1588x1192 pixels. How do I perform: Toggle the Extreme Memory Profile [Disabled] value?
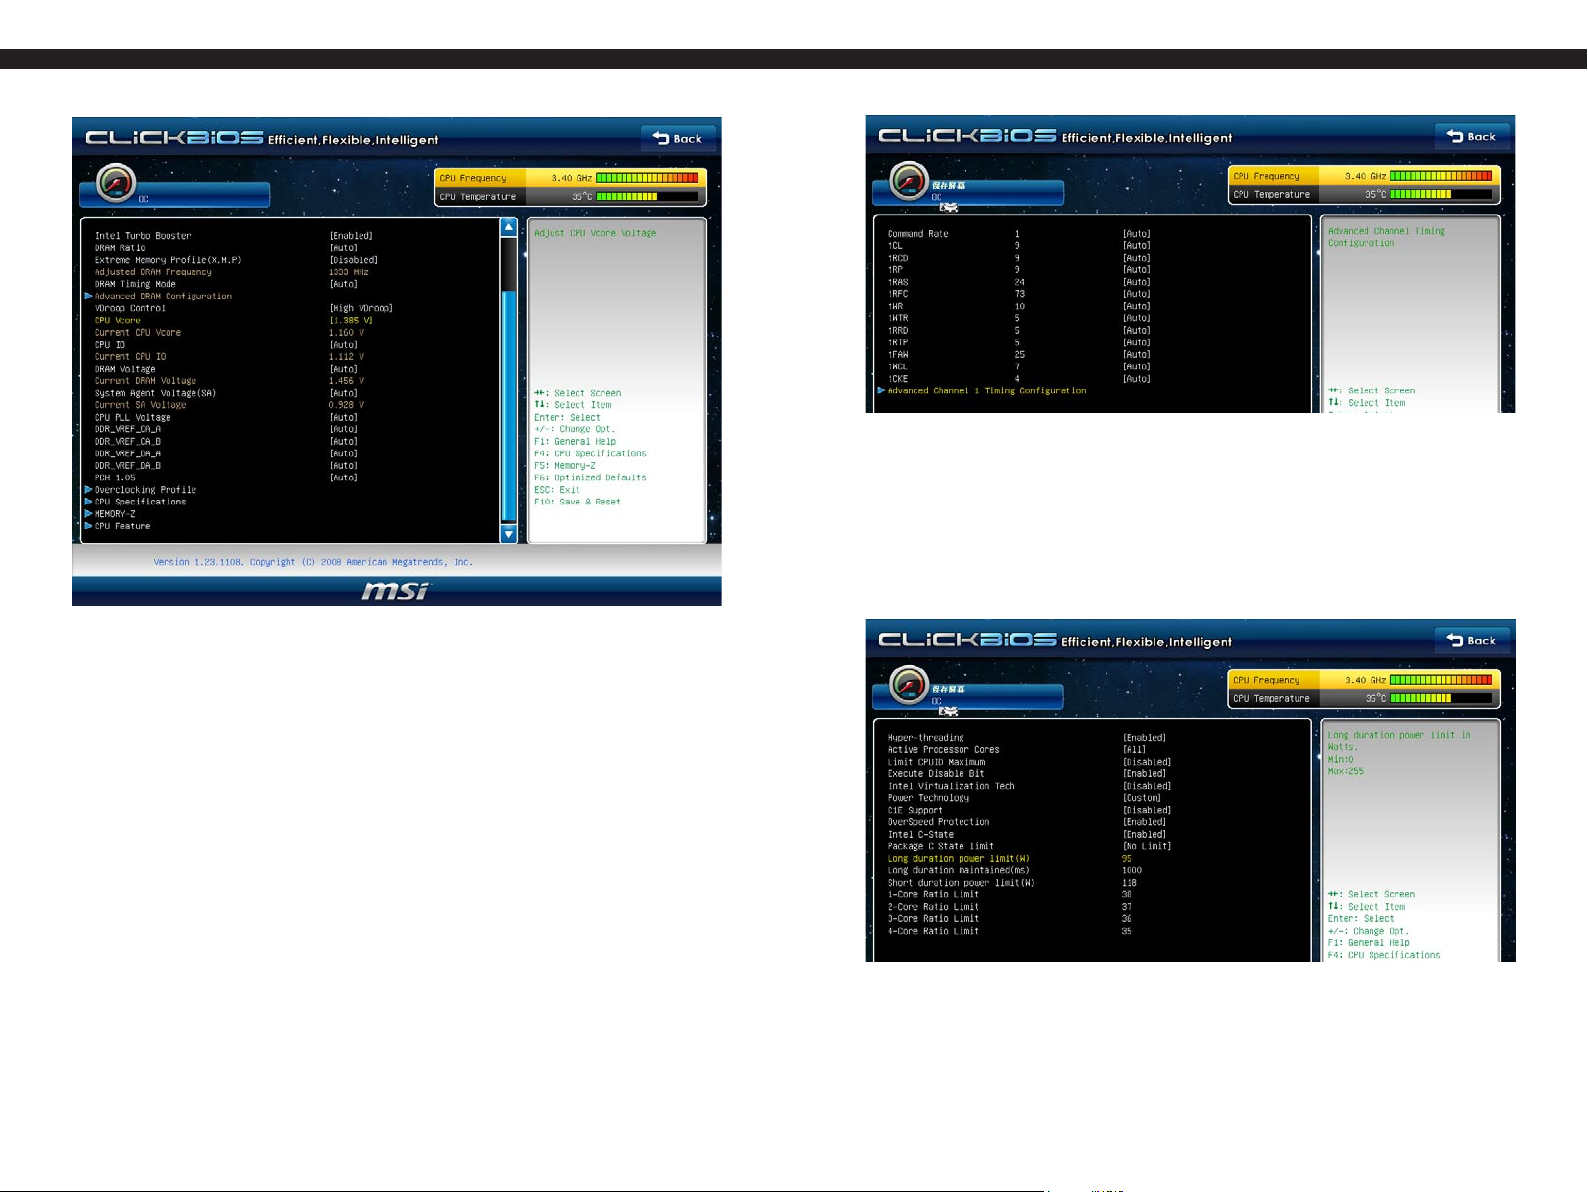pos(354,260)
